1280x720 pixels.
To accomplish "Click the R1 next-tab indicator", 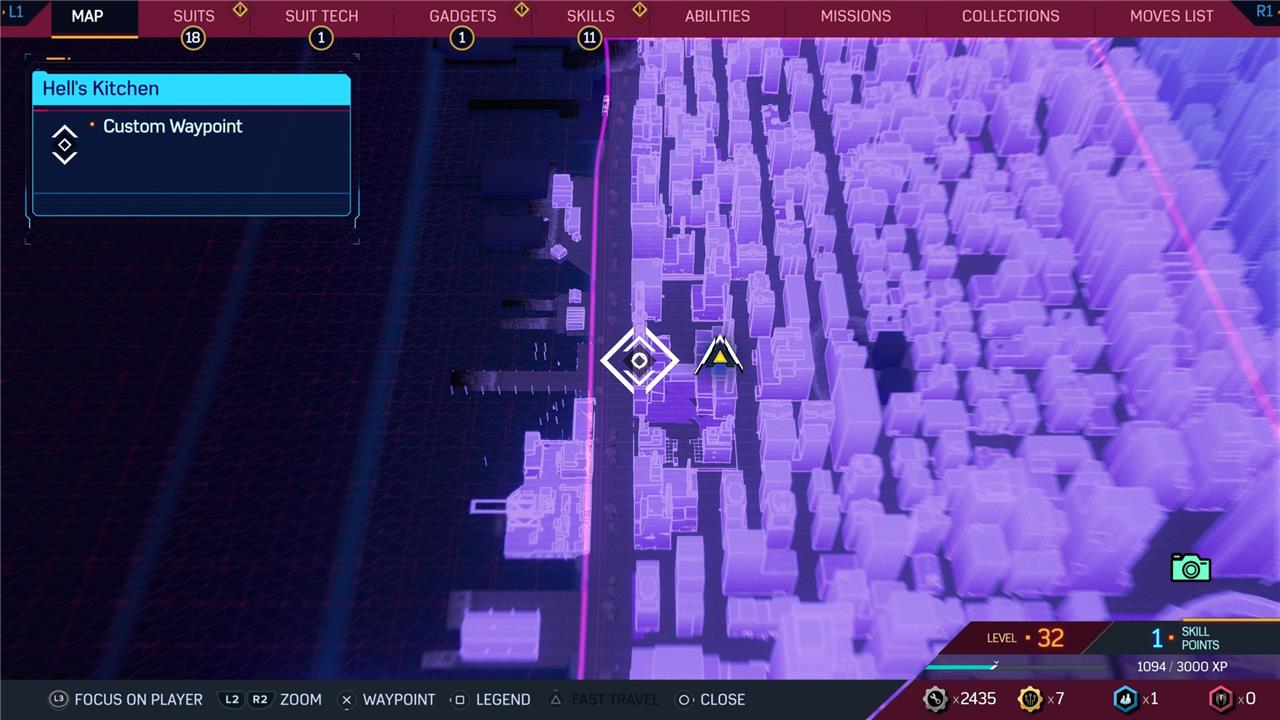I will (x=1264, y=12).
